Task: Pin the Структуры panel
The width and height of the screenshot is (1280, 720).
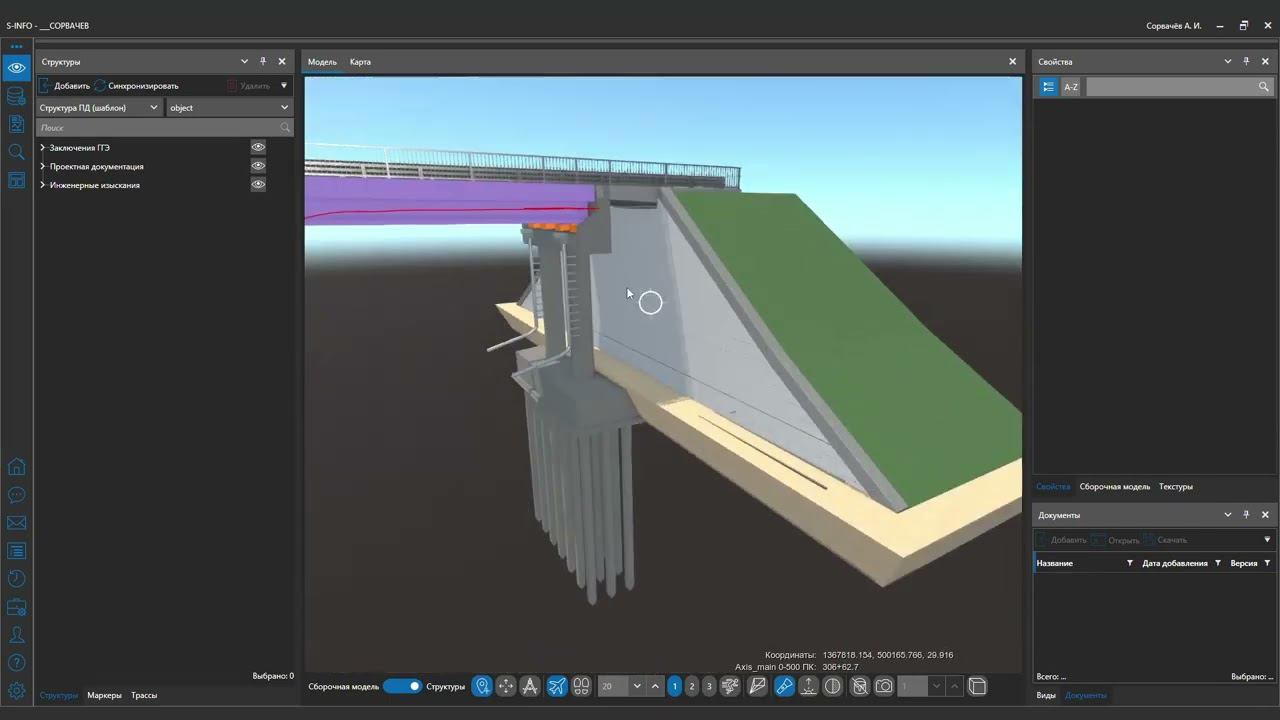Action: tap(263, 62)
